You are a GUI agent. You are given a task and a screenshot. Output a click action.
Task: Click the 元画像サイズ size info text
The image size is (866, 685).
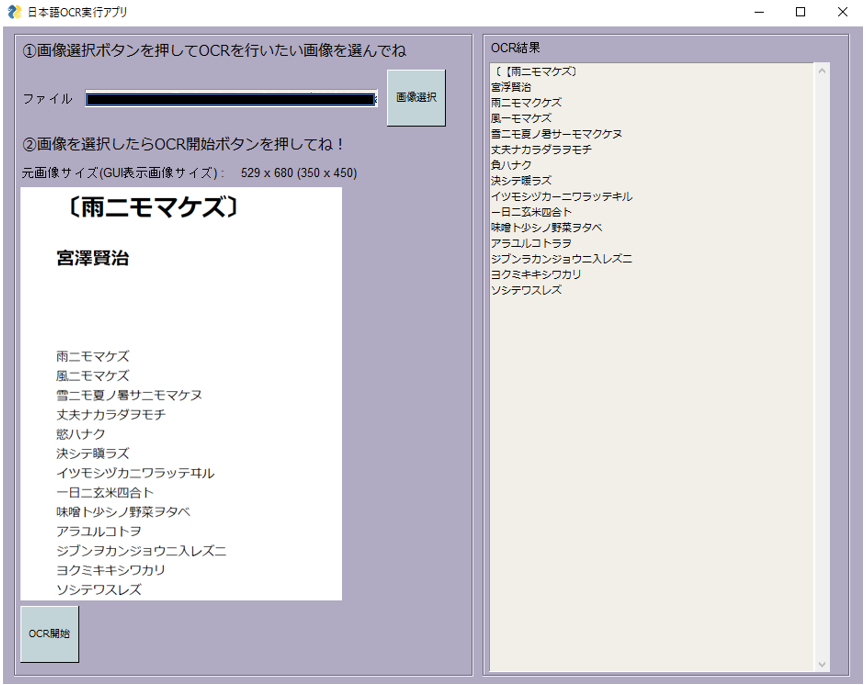pos(189,173)
